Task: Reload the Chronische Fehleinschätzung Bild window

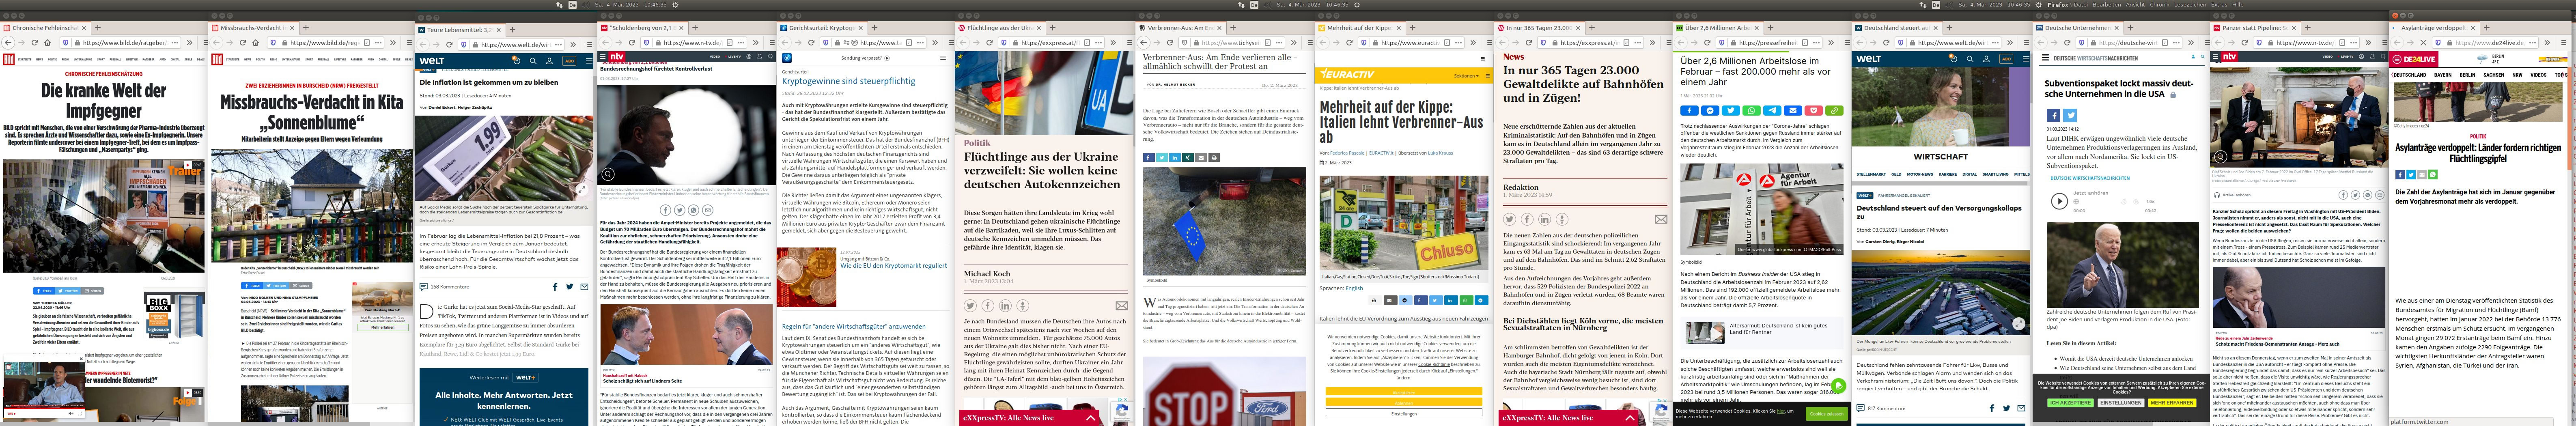Action: click(x=35, y=43)
